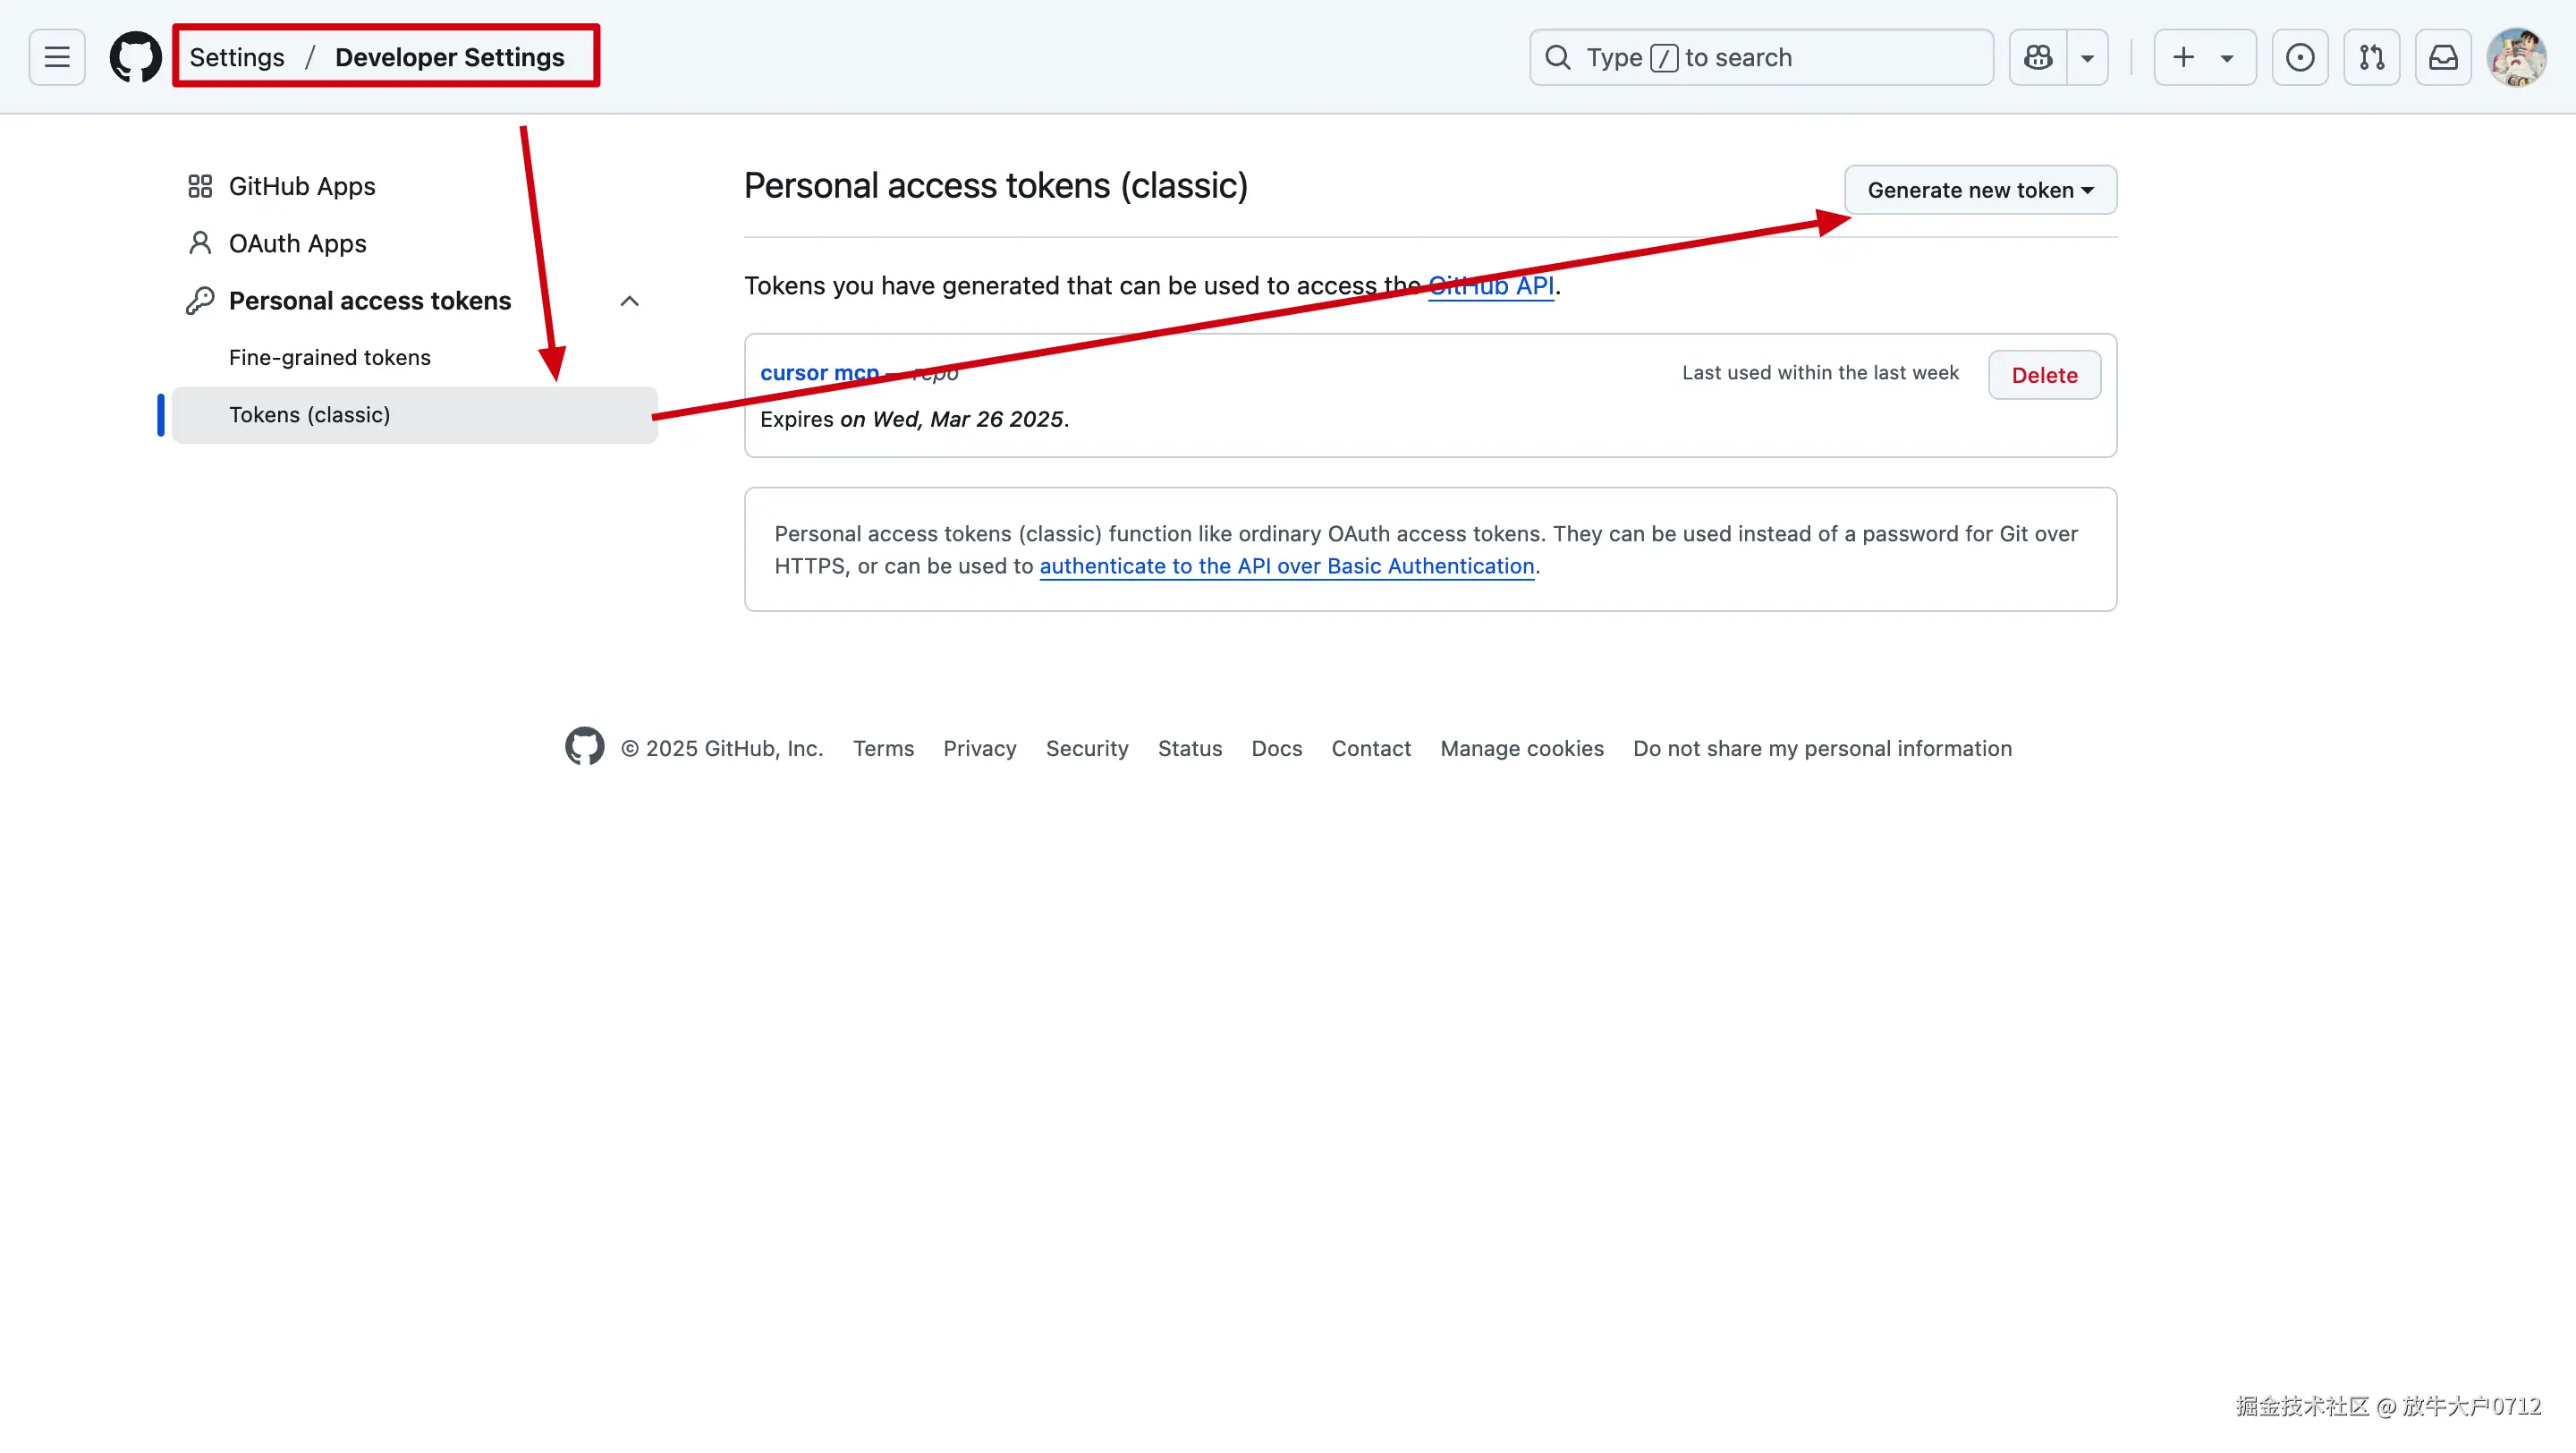Open the Copilot chat icon
2576x1453 pixels.
tap(2037, 57)
